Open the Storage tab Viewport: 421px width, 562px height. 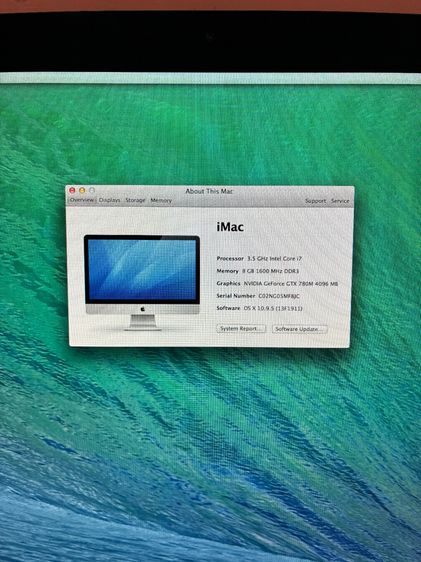coord(135,200)
